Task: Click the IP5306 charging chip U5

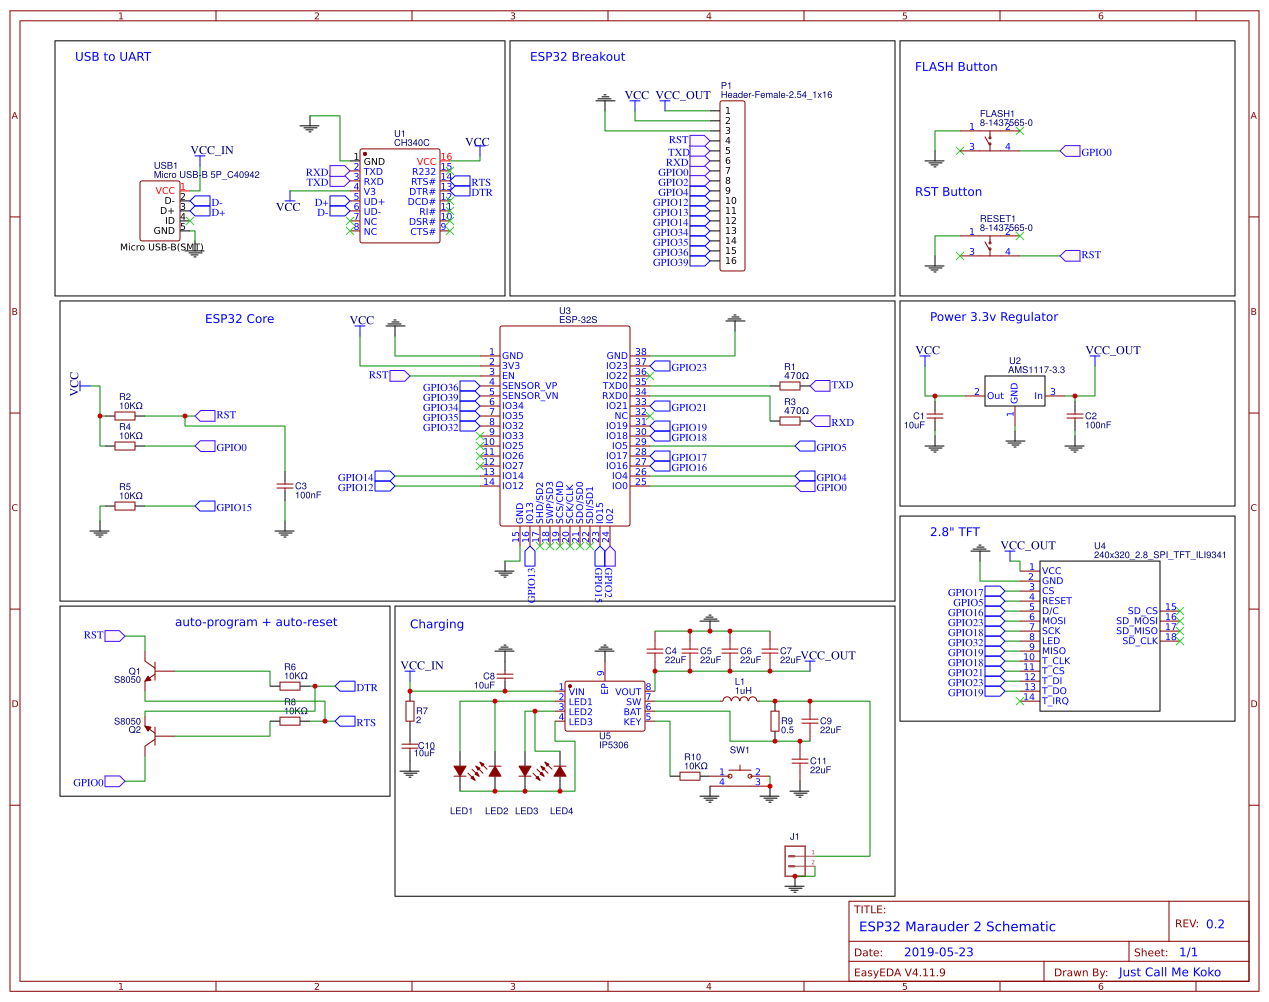Action: 604,706
